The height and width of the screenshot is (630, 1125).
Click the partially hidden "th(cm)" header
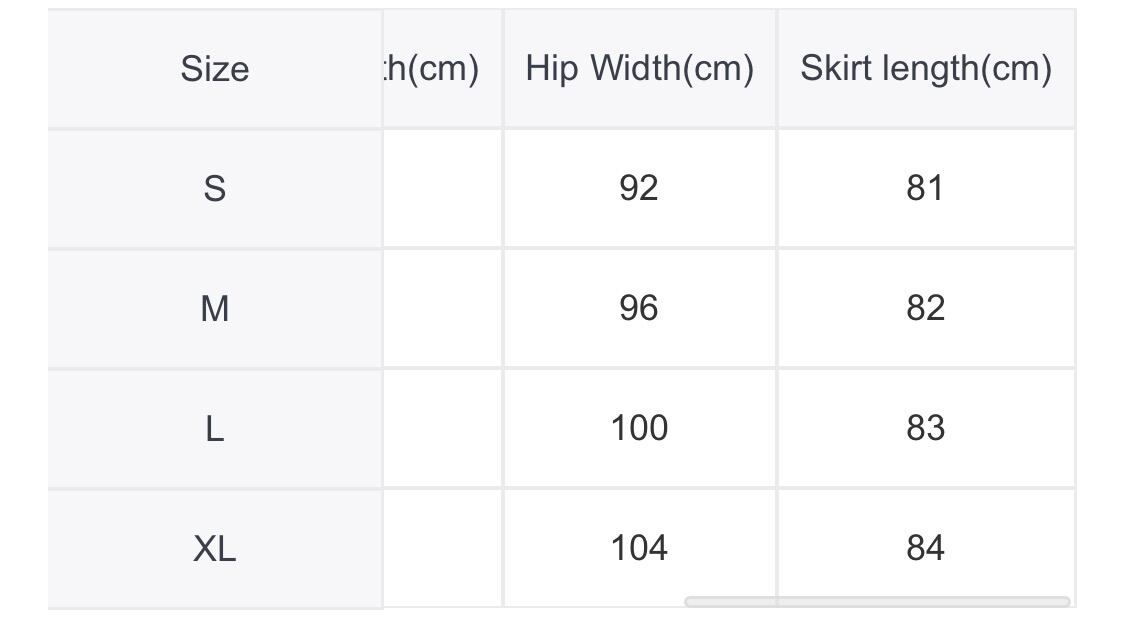(x=432, y=69)
